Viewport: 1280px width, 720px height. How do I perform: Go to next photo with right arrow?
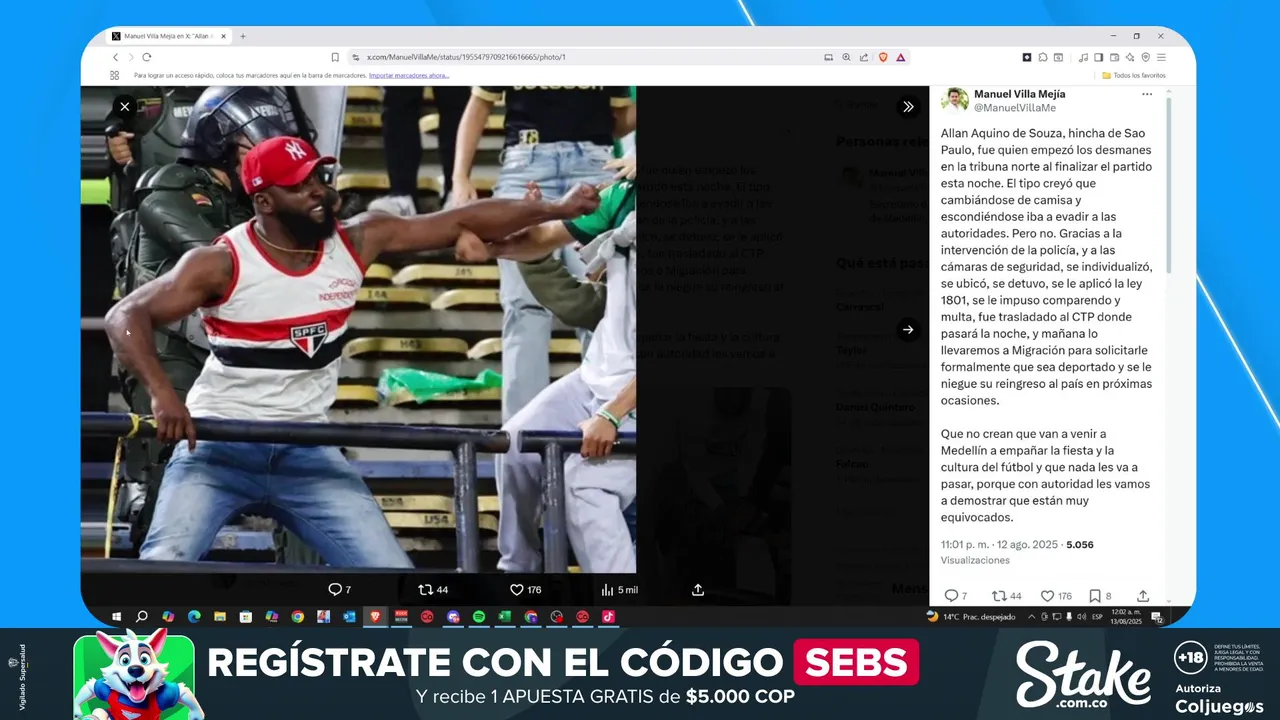908,329
